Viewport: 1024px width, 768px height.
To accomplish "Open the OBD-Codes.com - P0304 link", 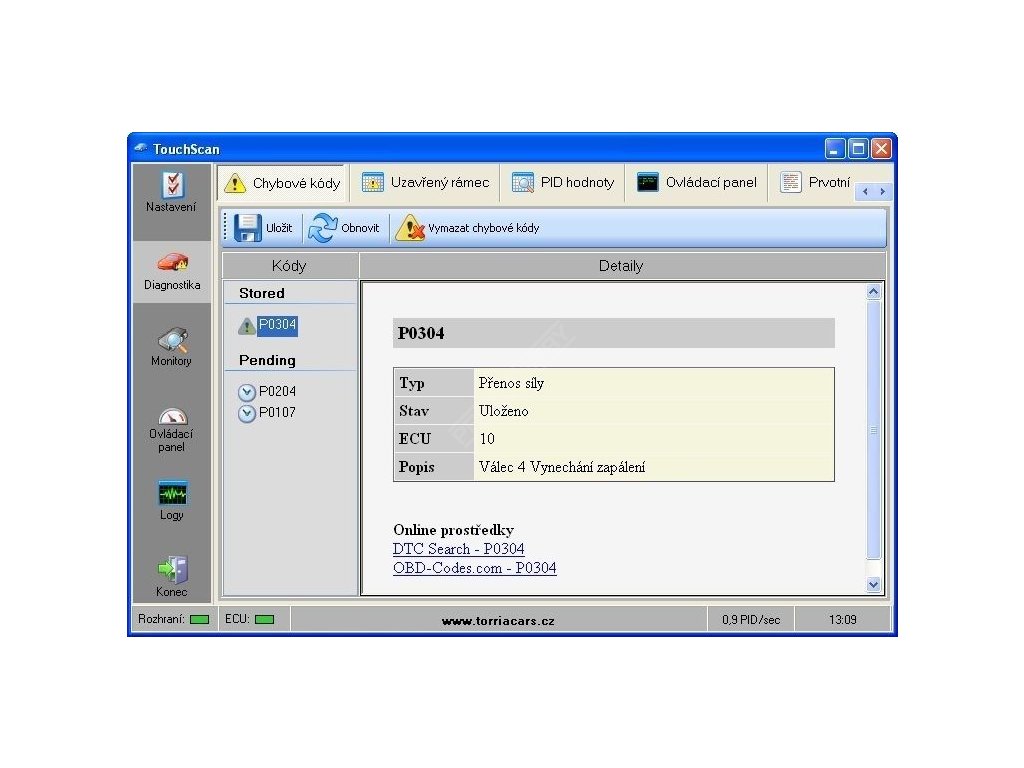I will pyautogui.click(x=475, y=568).
